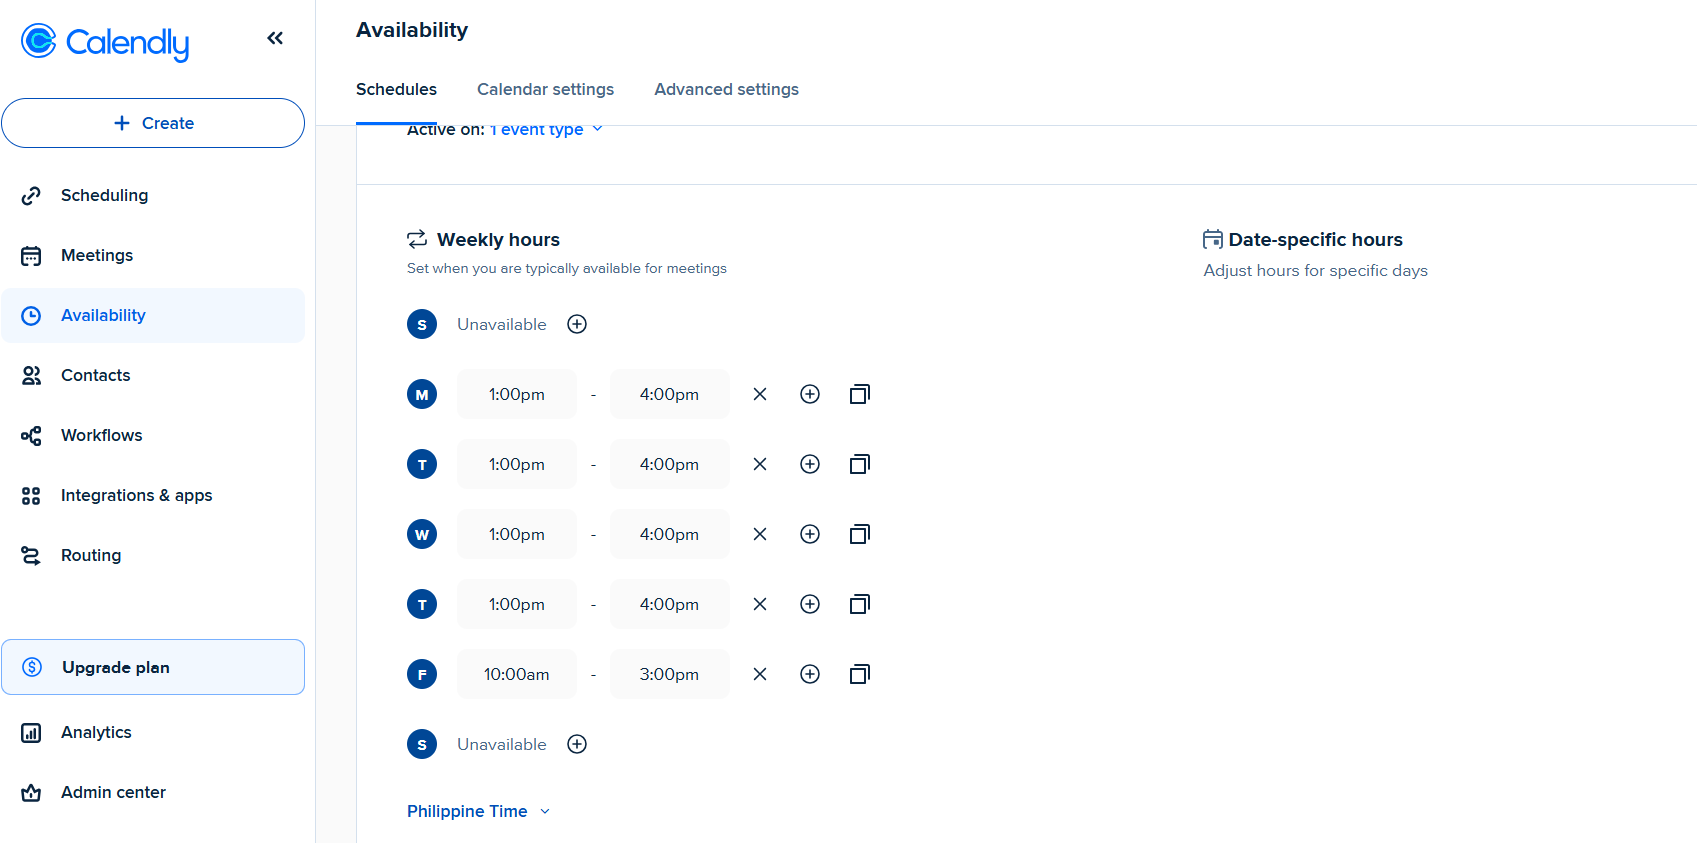Expand the '1 event type' dropdown
Screen dimensions: 1697x843
[x=546, y=130]
